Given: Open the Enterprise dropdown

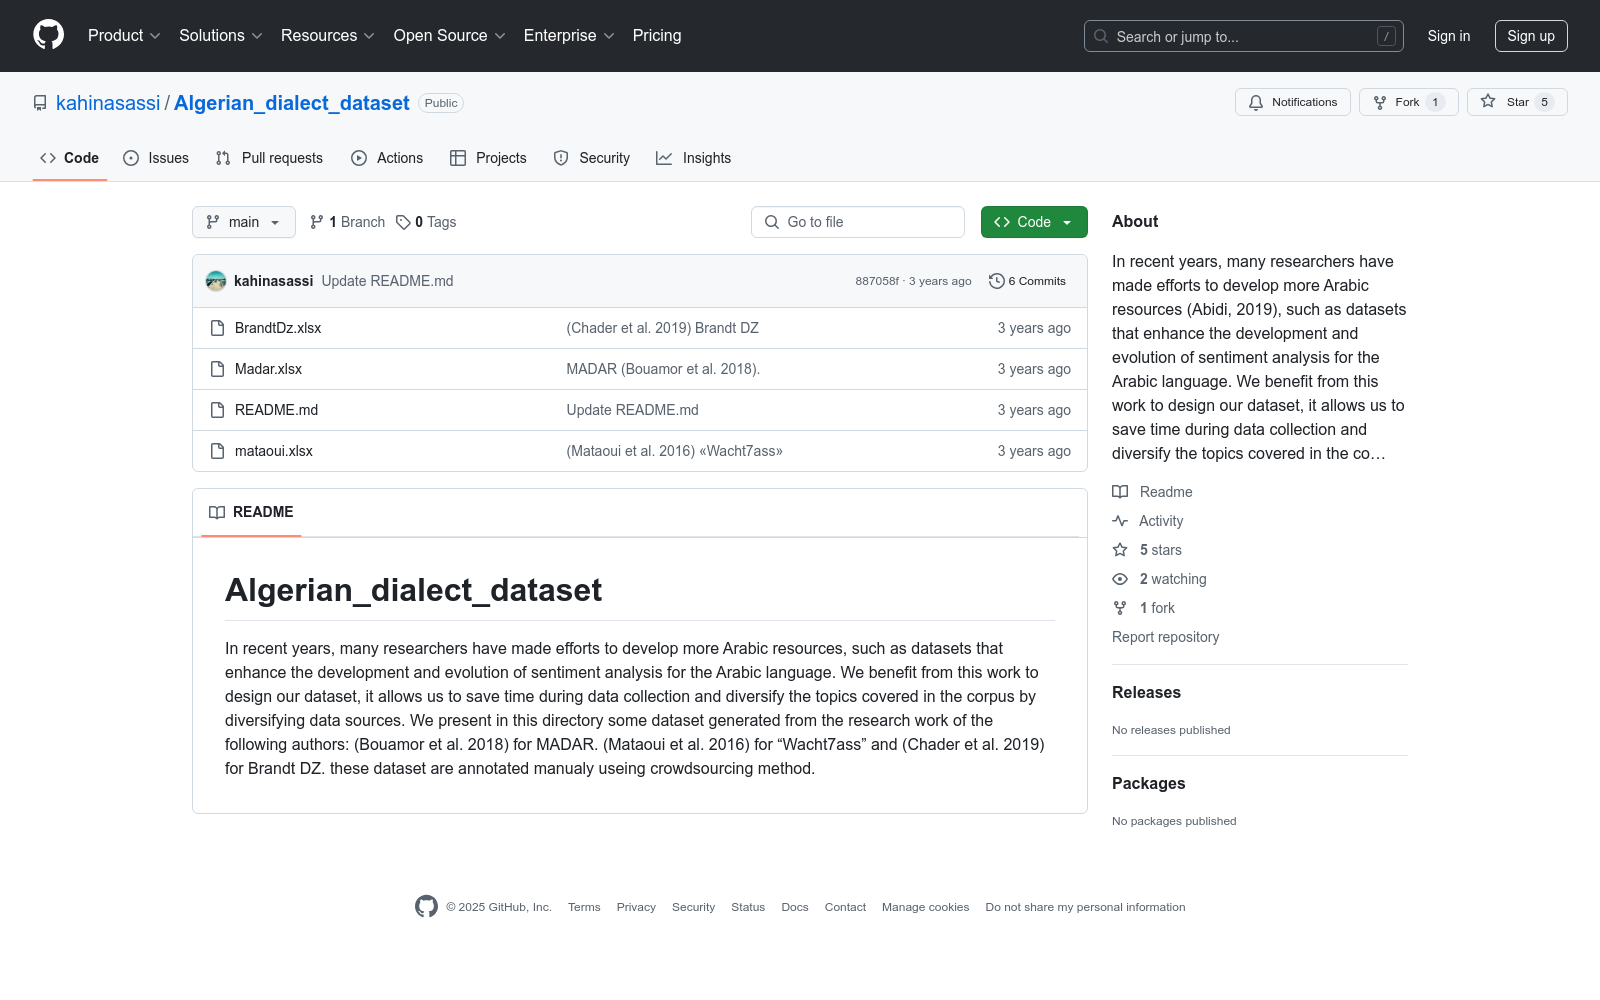Looking at the screenshot, I should click(x=569, y=36).
